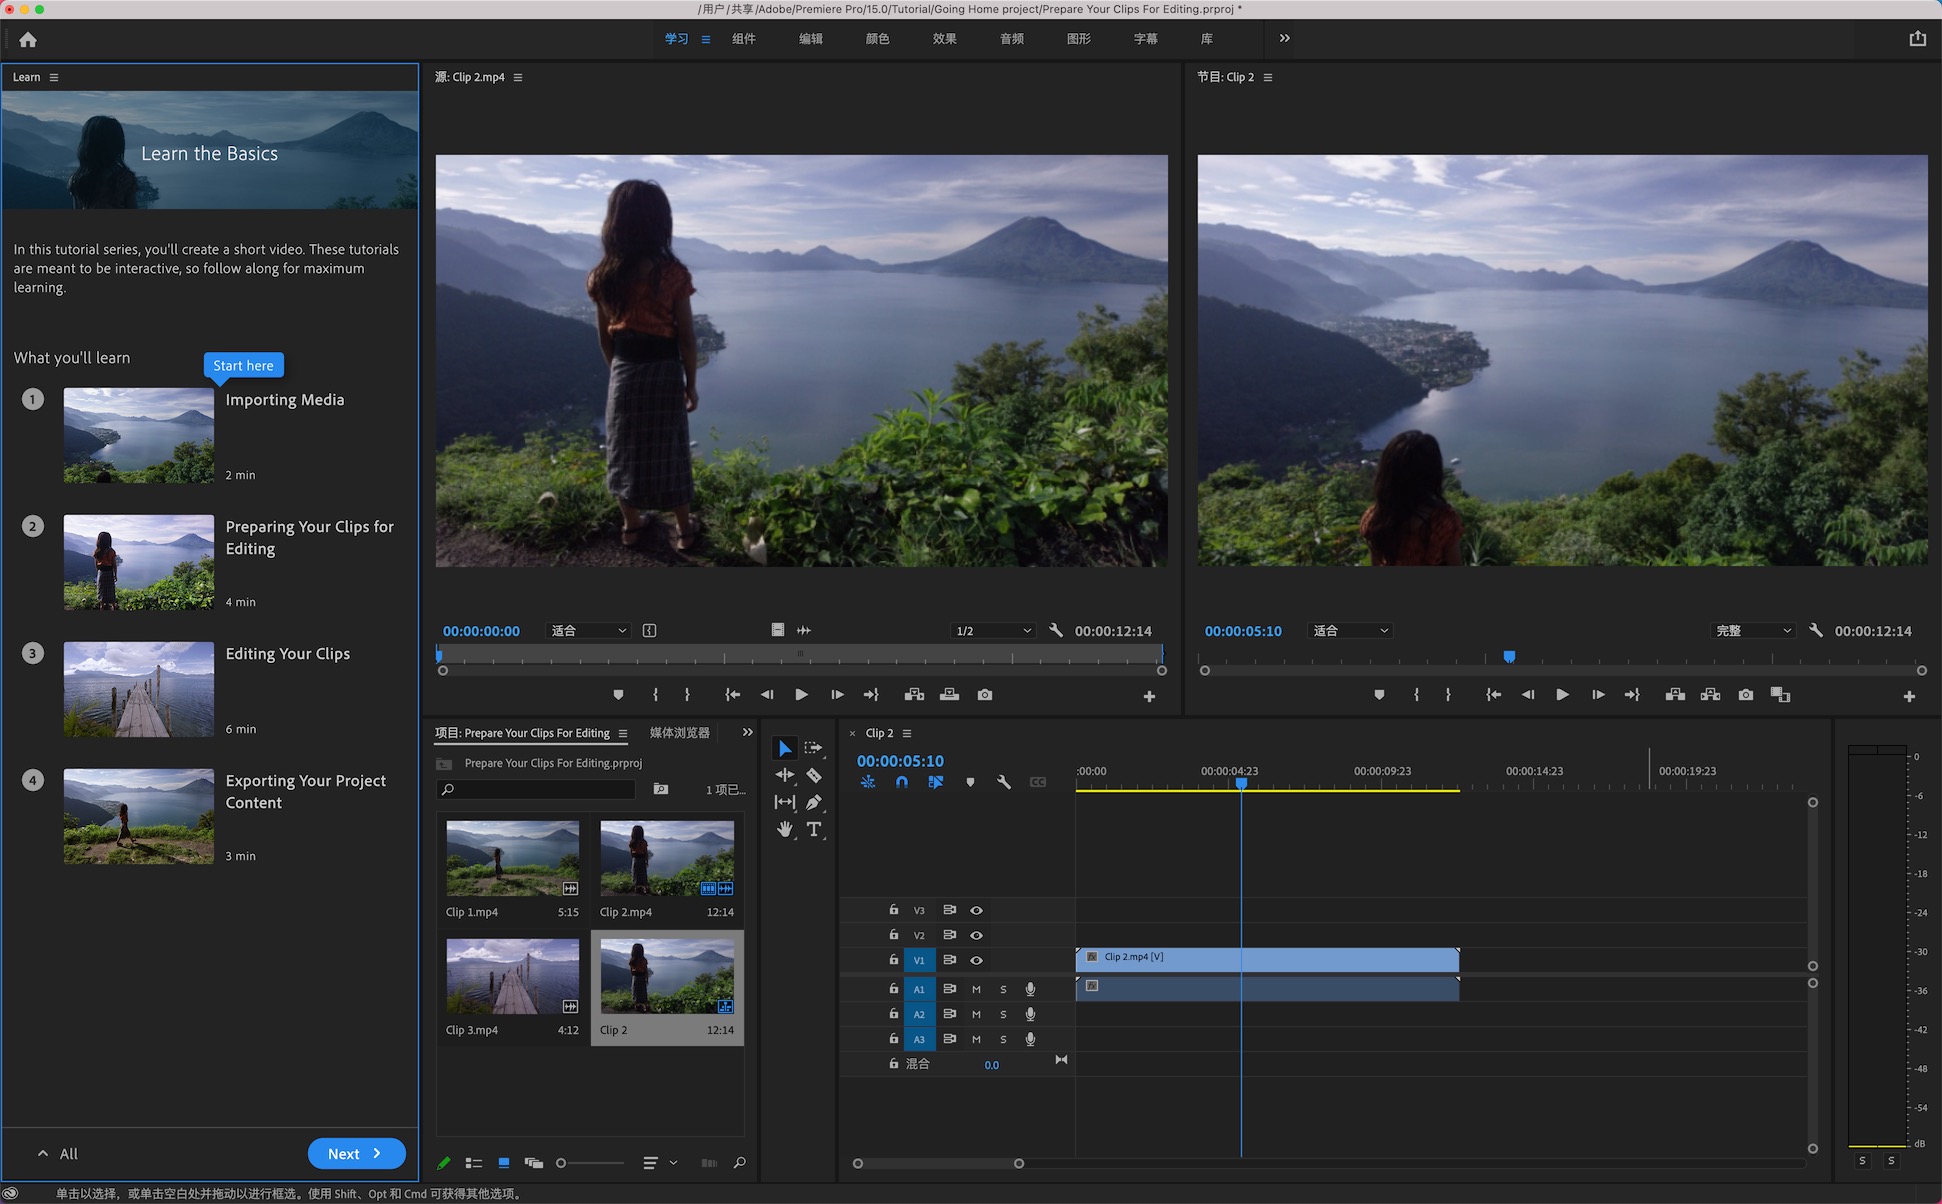Select the Selection tool arrow
This screenshot has width=1942, height=1204.
(785, 748)
